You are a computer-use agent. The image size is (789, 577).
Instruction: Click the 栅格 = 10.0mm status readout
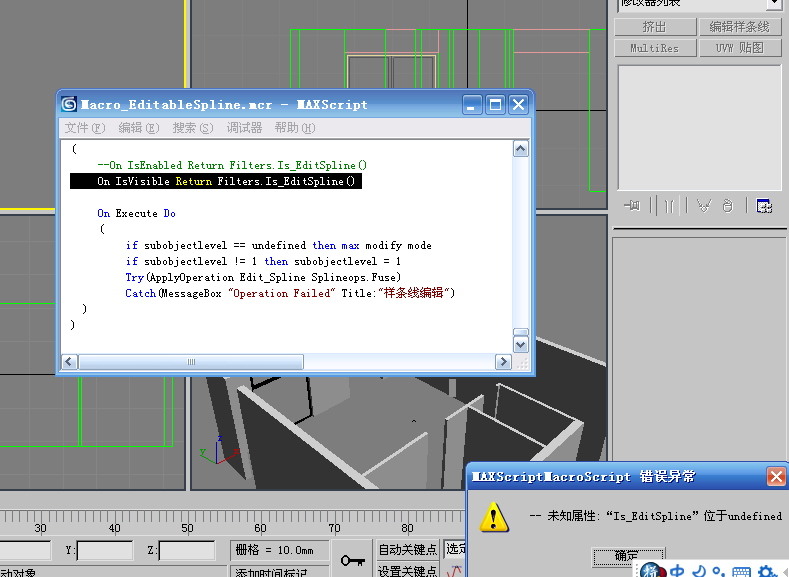[280, 550]
